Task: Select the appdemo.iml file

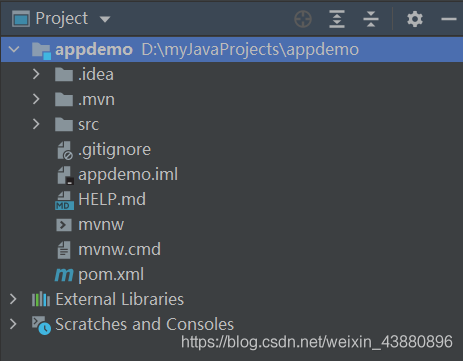Action: coord(128,175)
